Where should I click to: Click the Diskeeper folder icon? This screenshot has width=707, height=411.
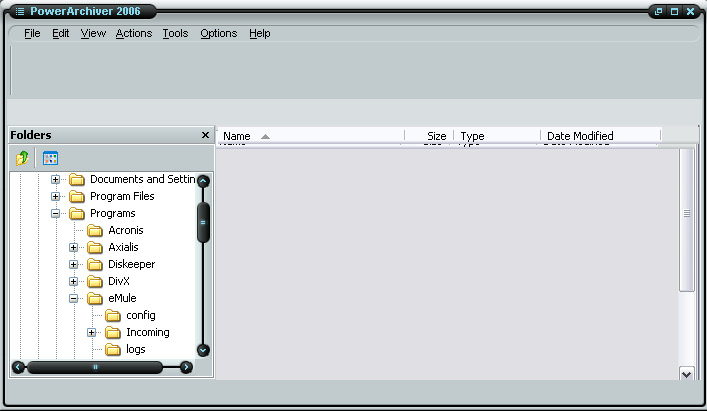click(95, 265)
